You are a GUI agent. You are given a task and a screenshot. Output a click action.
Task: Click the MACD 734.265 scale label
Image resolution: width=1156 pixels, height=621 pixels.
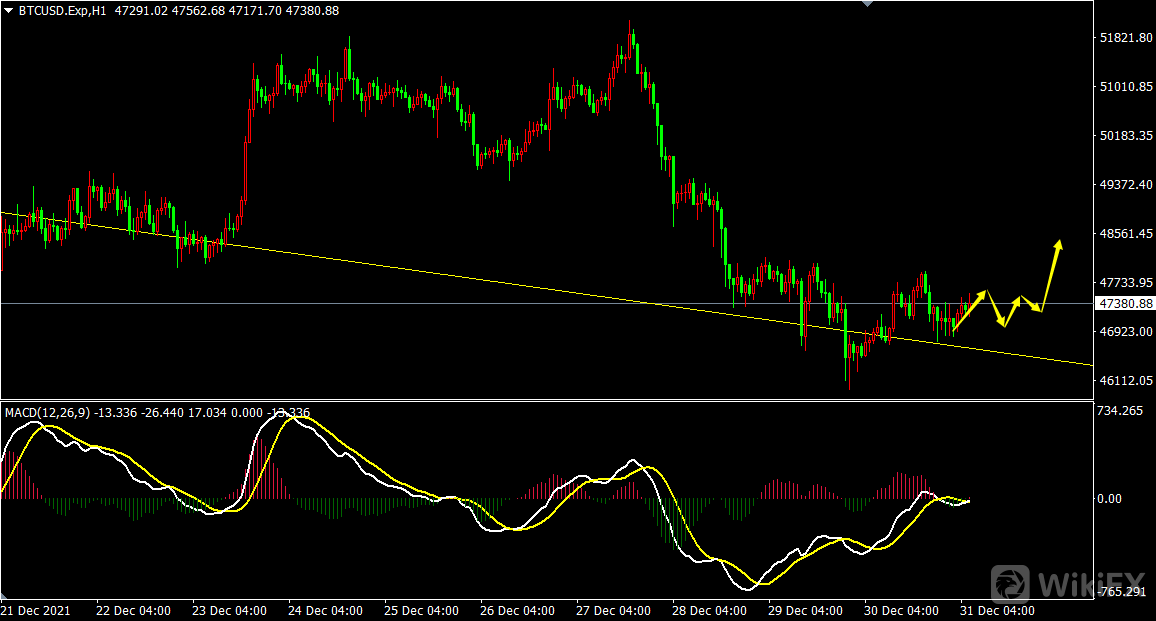click(x=1120, y=411)
